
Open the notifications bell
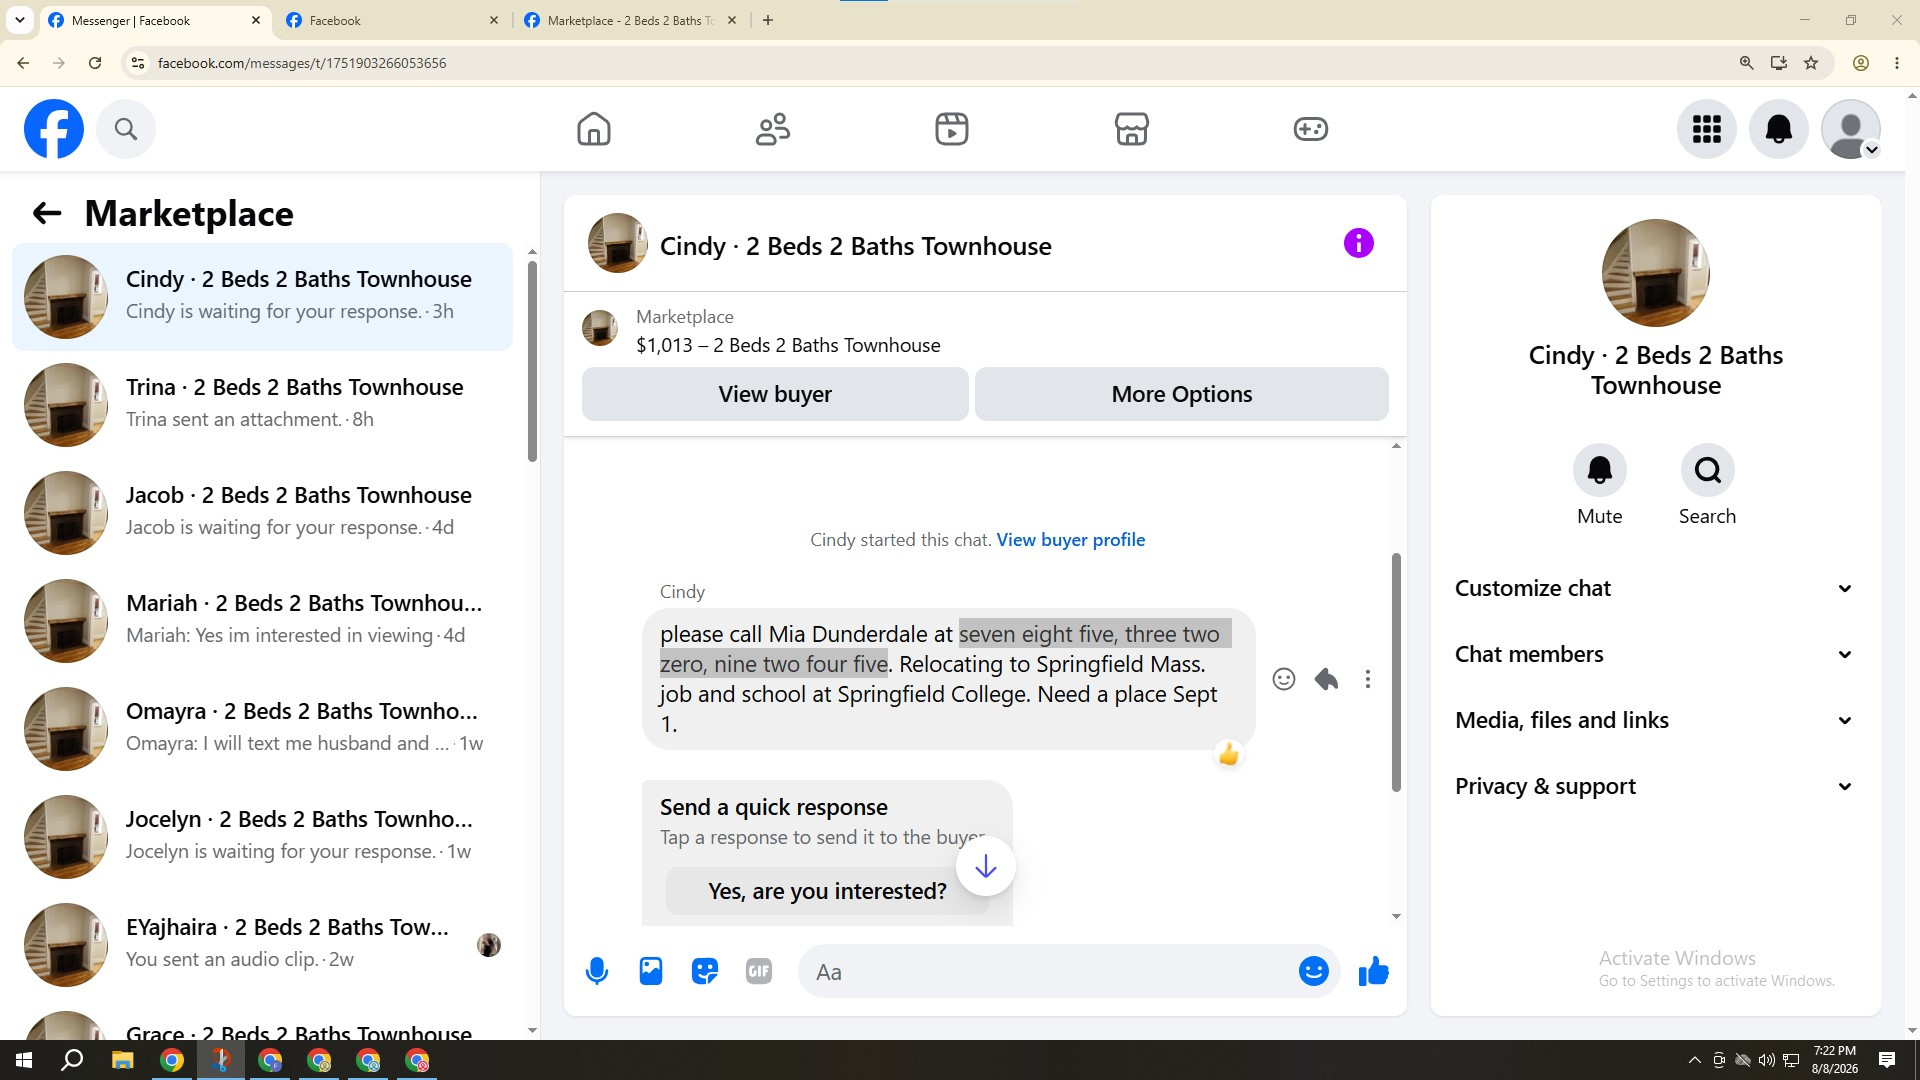[1779, 129]
